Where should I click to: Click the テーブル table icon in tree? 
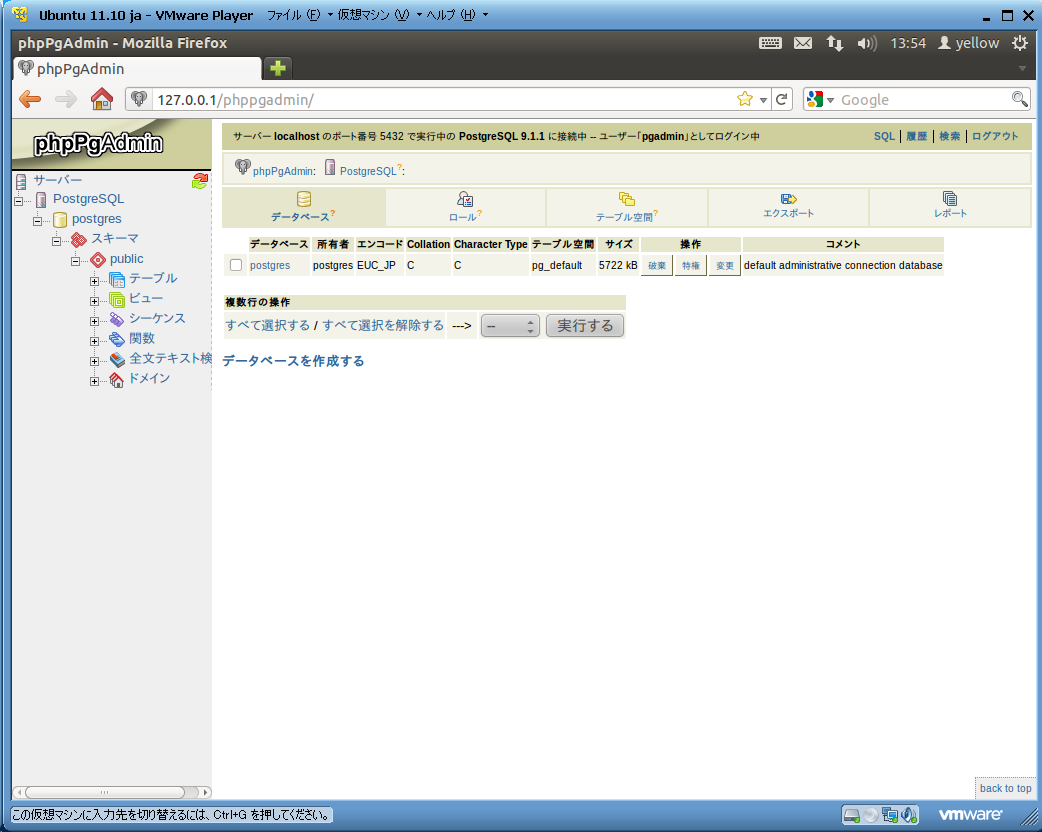[117, 279]
